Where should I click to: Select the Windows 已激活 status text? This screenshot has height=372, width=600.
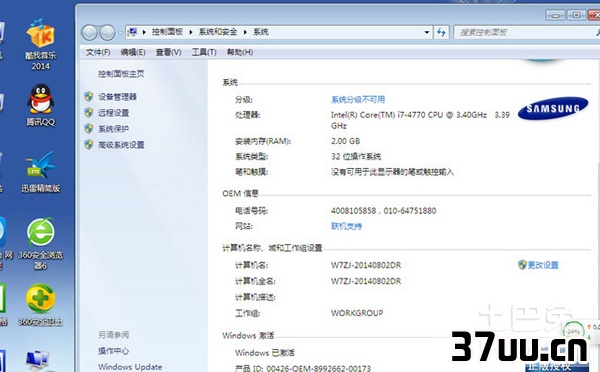coord(265,352)
